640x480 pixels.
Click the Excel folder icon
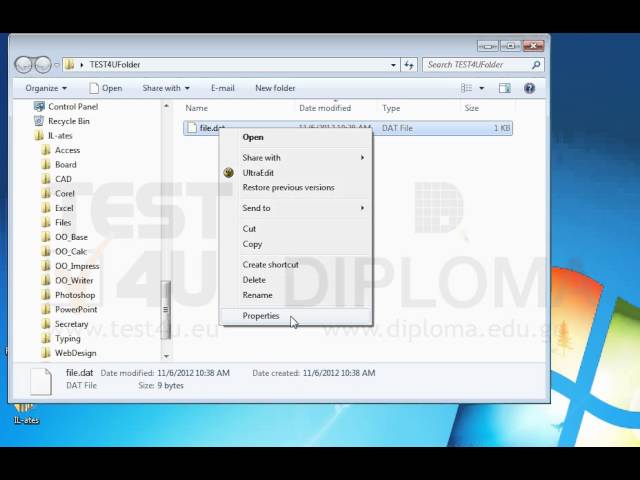[46, 208]
